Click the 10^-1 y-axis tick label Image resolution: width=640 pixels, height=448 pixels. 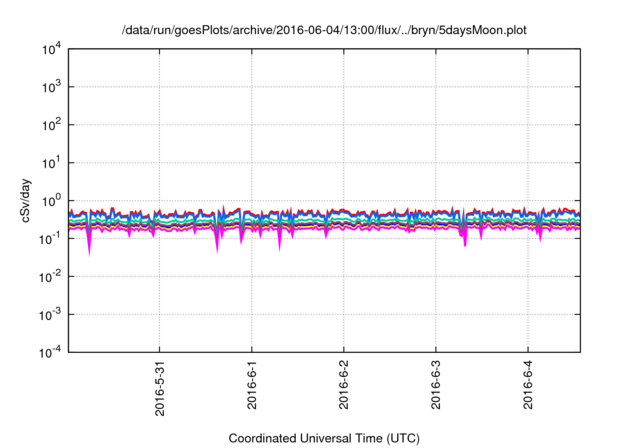tap(51, 239)
